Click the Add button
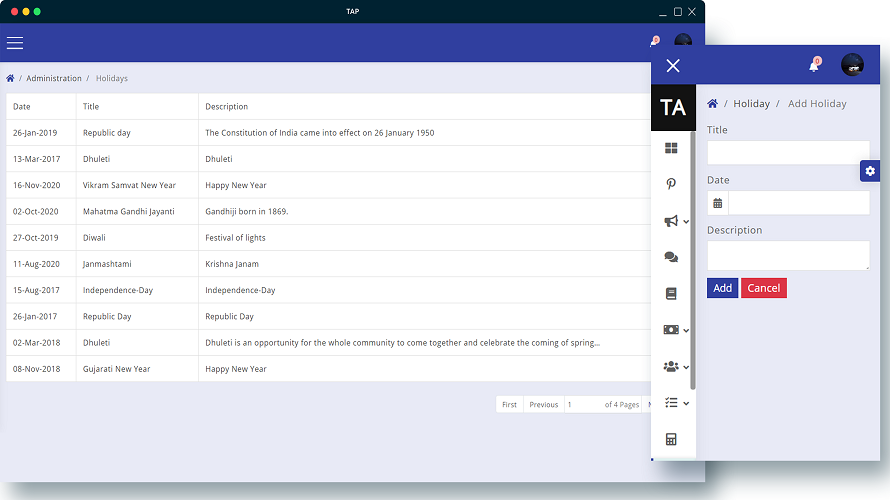The height and width of the screenshot is (500, 890). pyautogui.click(x=722, y=288)
